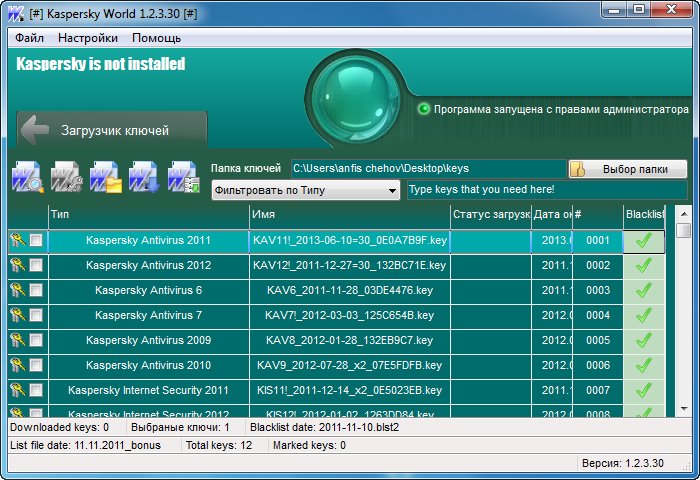
Task: Select the KAV12!_2011-12-27=30_132BC71E.key file name
Action: click(350, 265)
